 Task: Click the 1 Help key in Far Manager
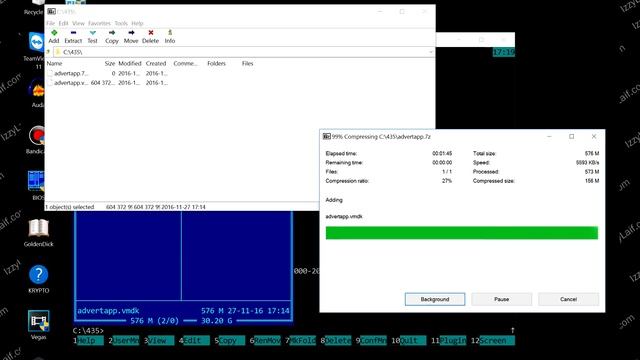(89, 340)
